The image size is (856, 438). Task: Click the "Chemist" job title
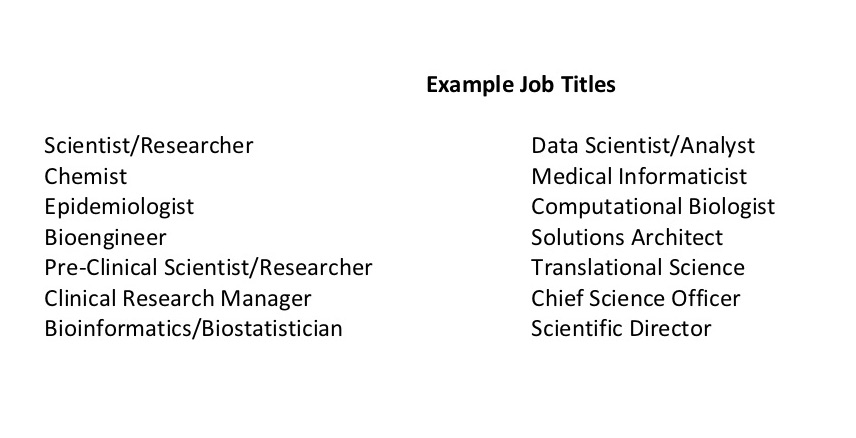(x=86, y=177)
